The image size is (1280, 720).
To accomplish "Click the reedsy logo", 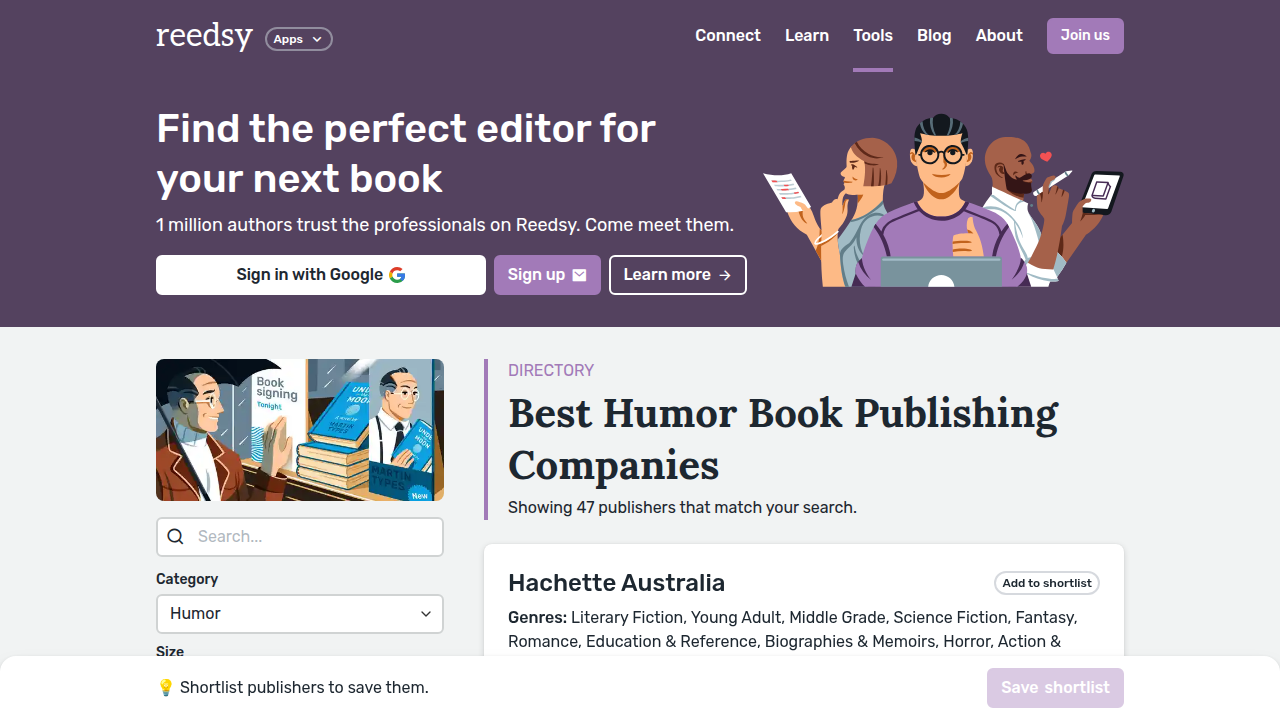I will [204, 36].
